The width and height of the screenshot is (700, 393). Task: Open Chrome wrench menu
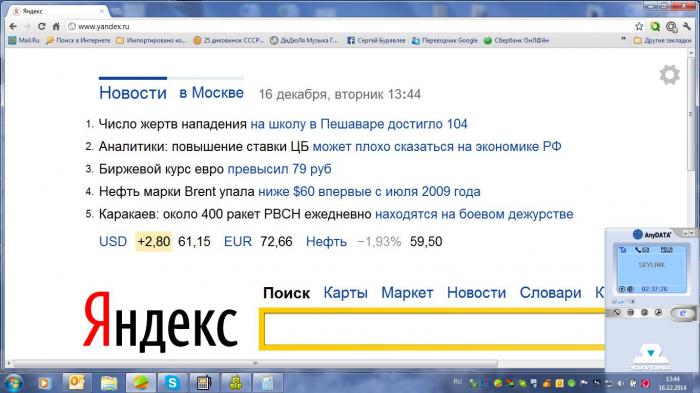pyautogui.click(x=687, y=26)
